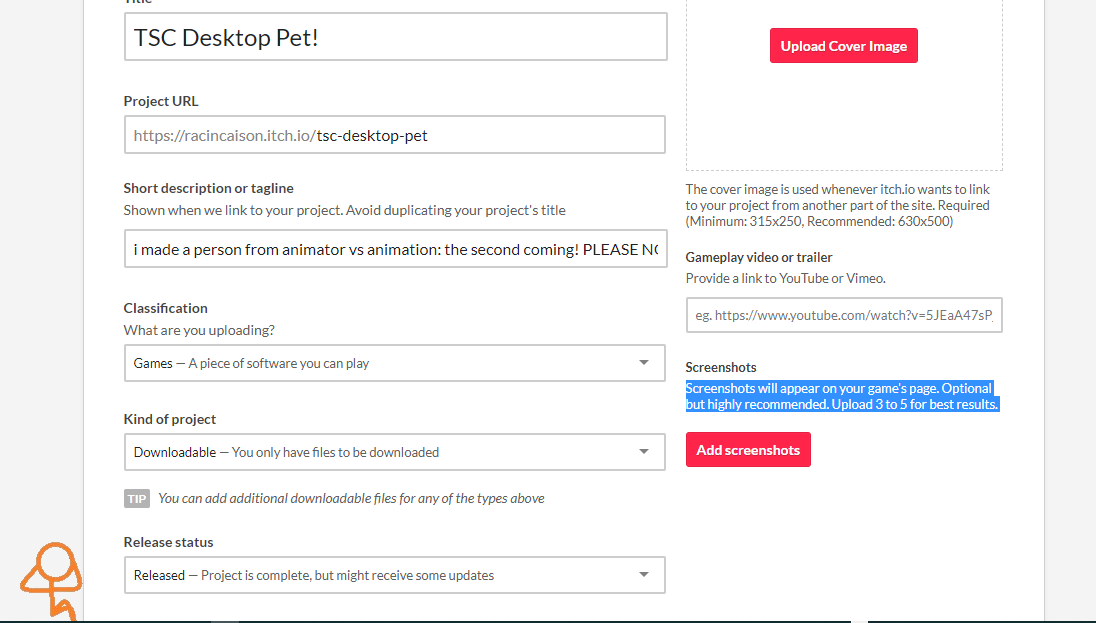The height and width of the screenshot is (623, 1096).
Task: Click the gameplay video URL field
Action: point(844,315)
